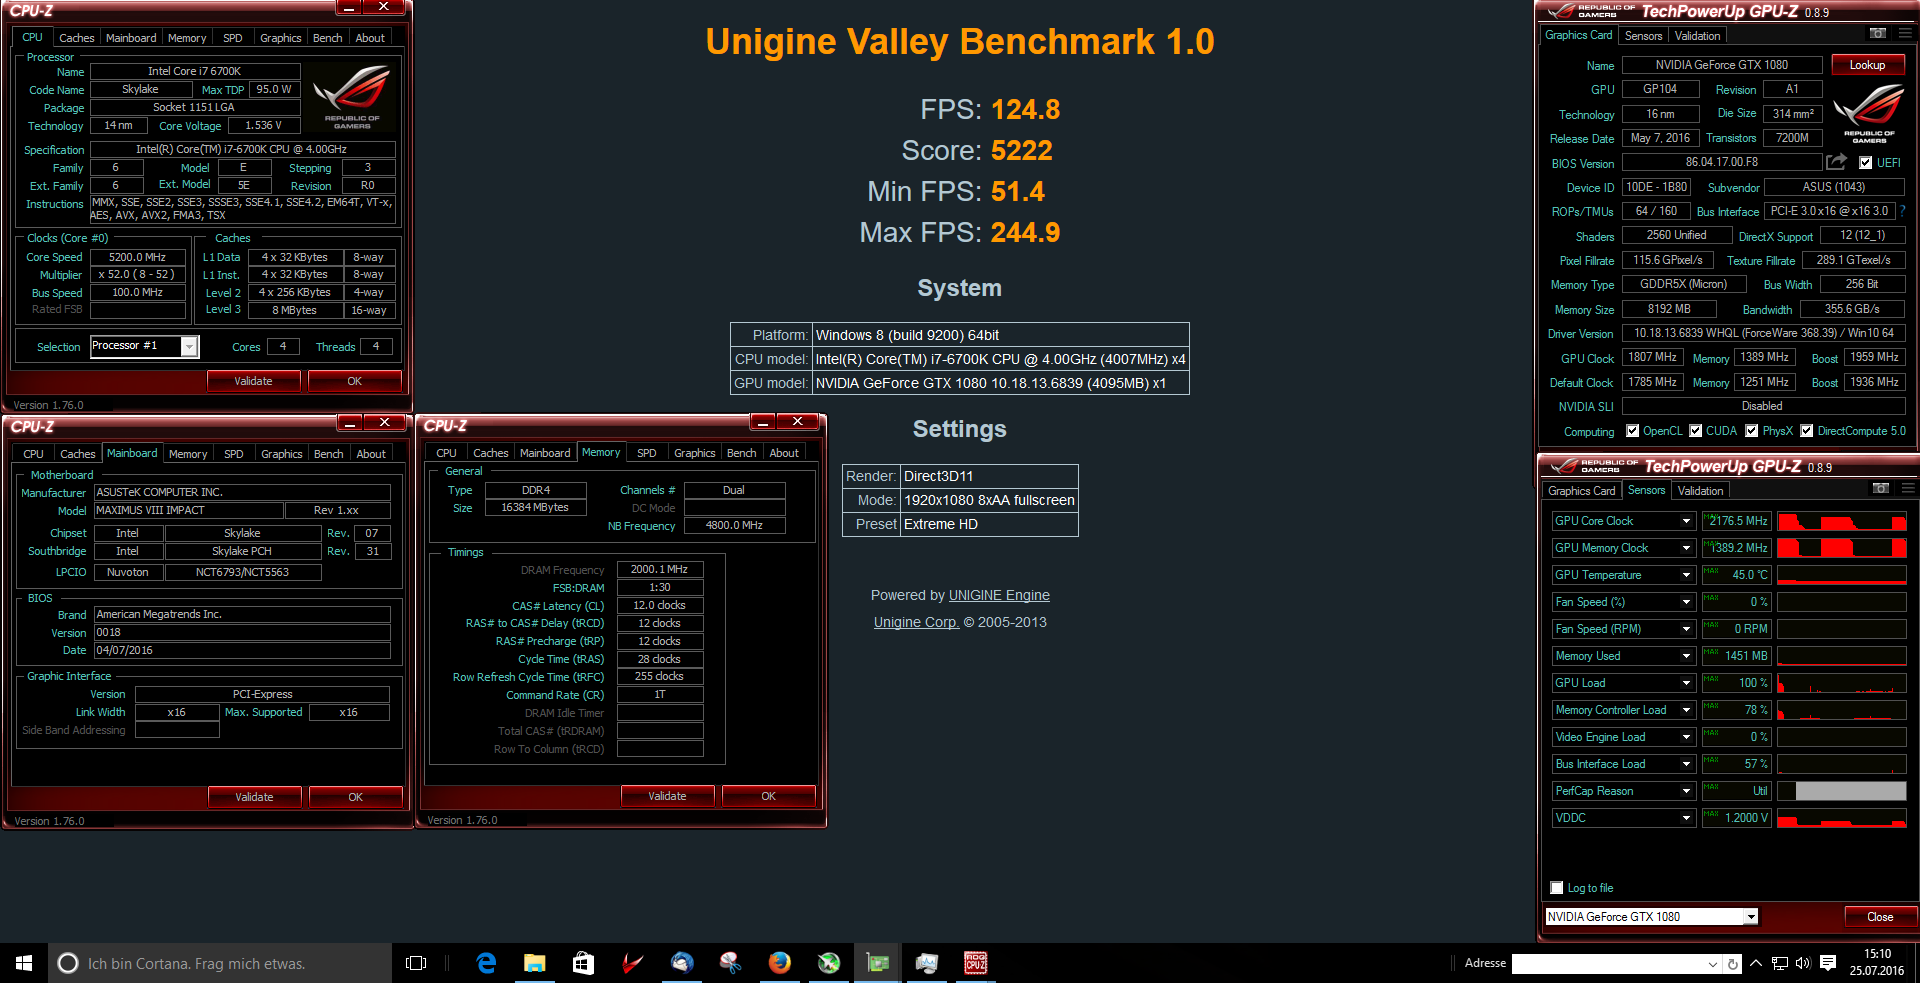This screenshot has width=1920, height=983.
Task: Enable the Log to file checkbox
Action: pyautogui.click(x=1557, y=888)
